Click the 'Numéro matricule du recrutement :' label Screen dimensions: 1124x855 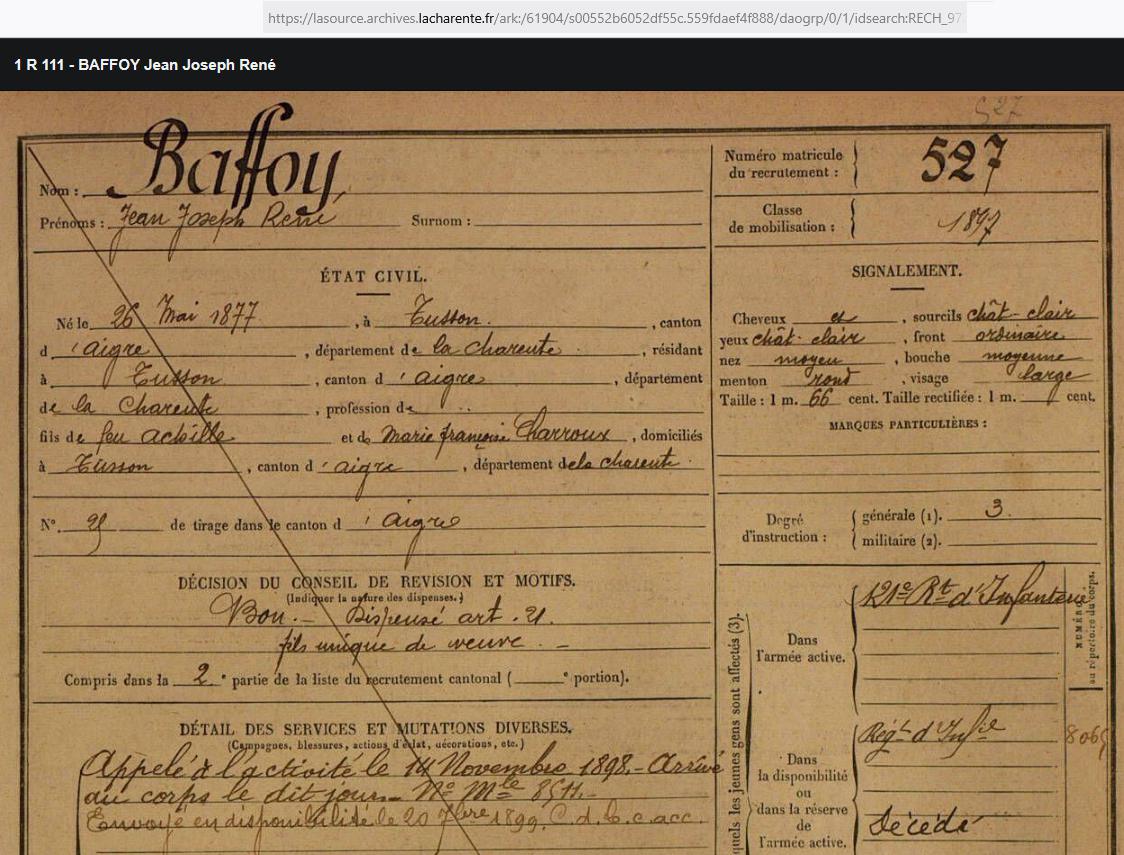[783, 164]
